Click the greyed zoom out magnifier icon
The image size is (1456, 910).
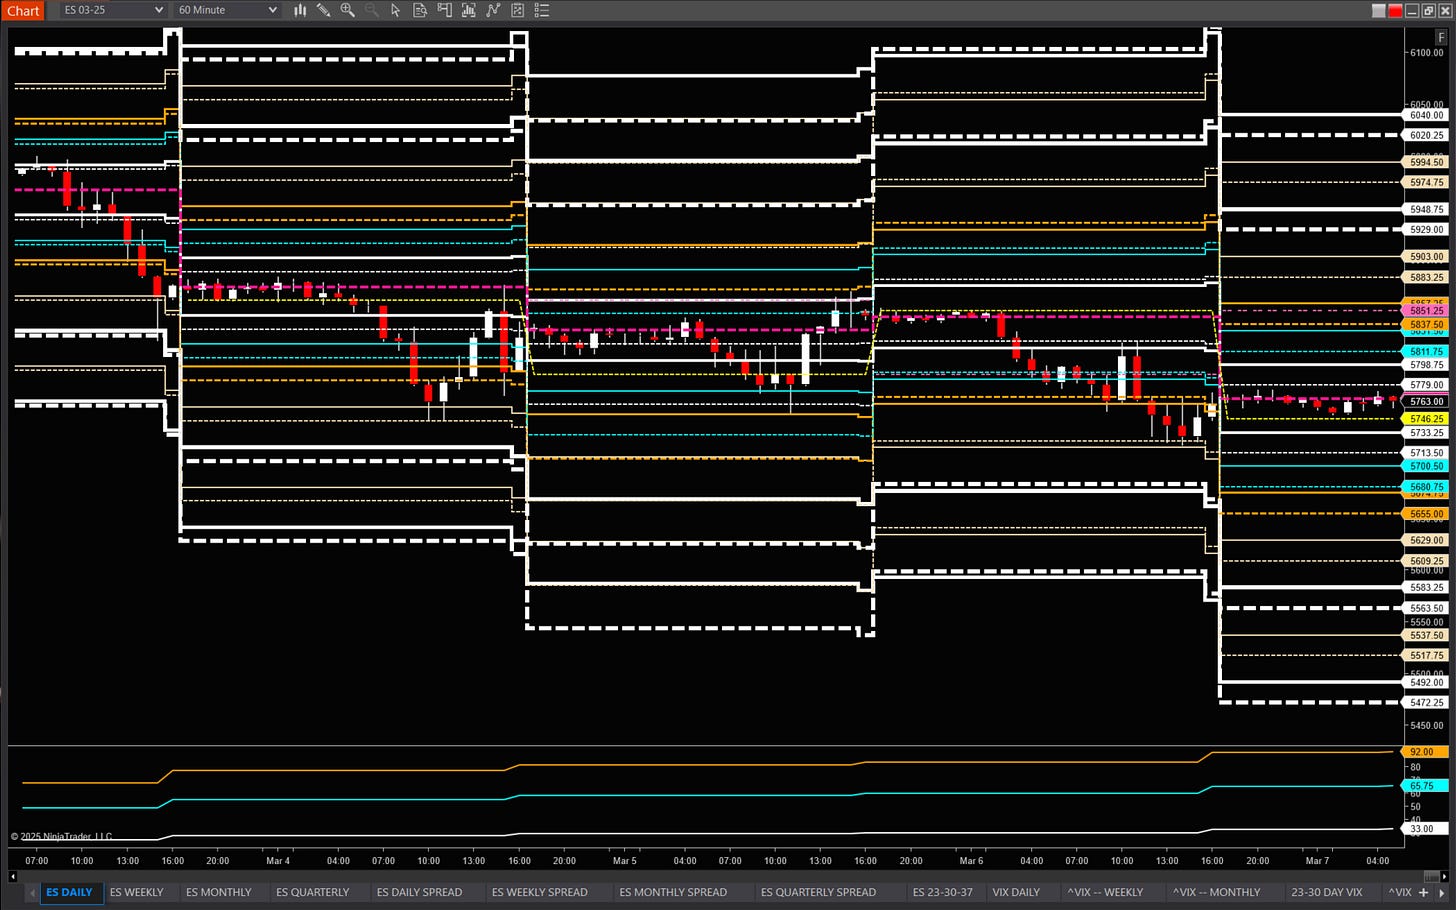[x=372, y=10]
